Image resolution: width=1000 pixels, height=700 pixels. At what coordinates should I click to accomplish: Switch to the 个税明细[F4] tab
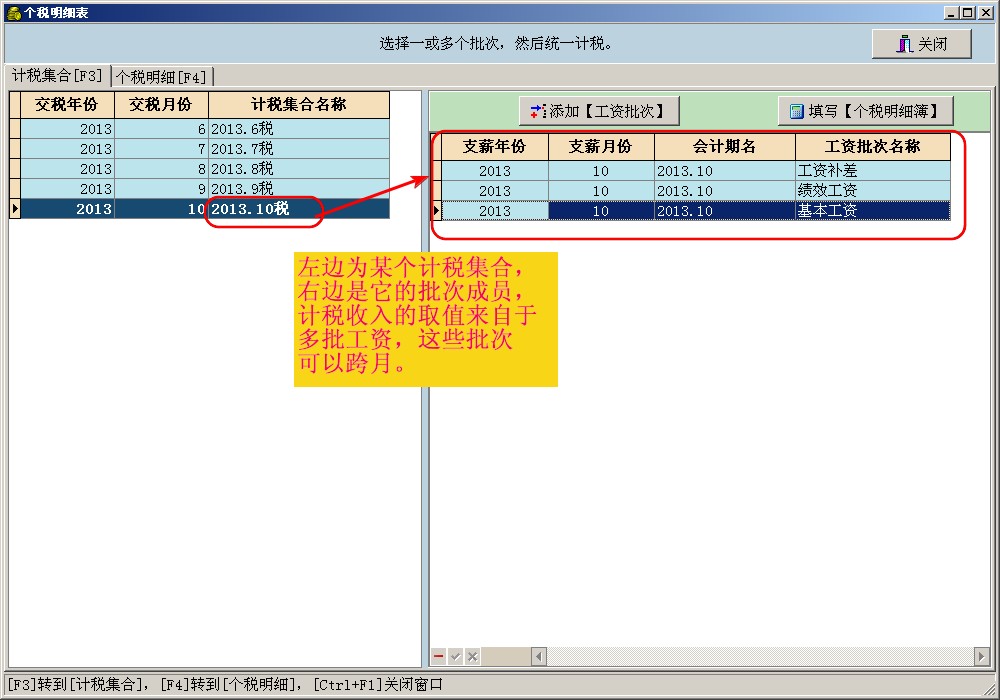pyautogui.click(x=161, y=77)
